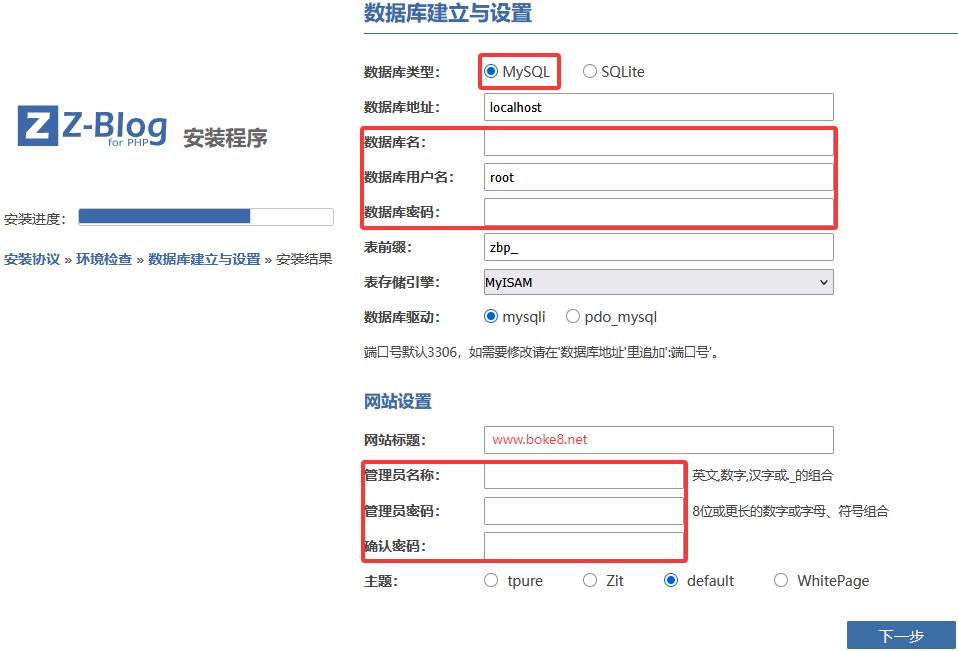Select the default theme
The width and height of the screenshot is (958, 651).
pyautogui.click(x=671, y=580)
